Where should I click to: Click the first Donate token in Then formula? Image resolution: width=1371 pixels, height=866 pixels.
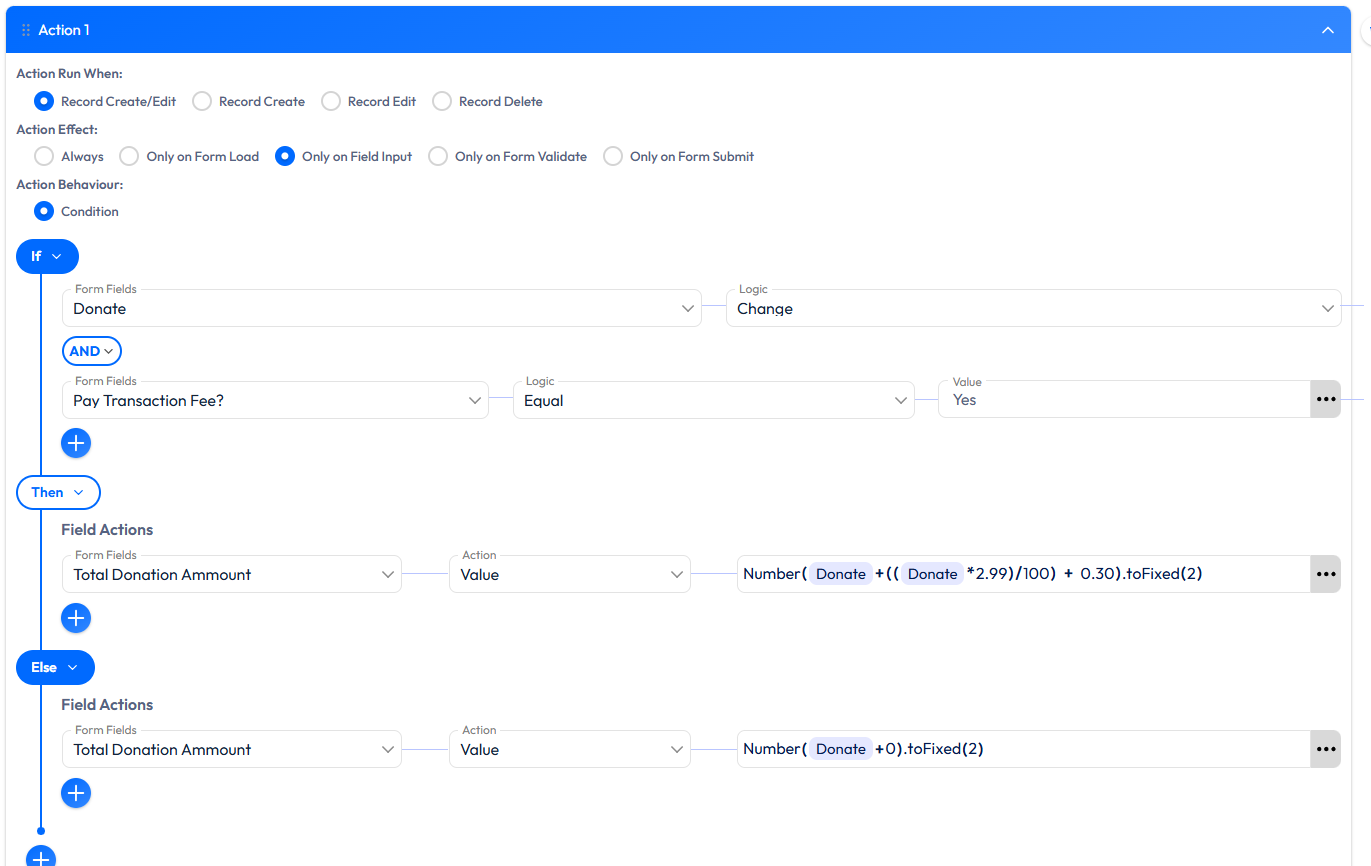click(x=841, y=574)
